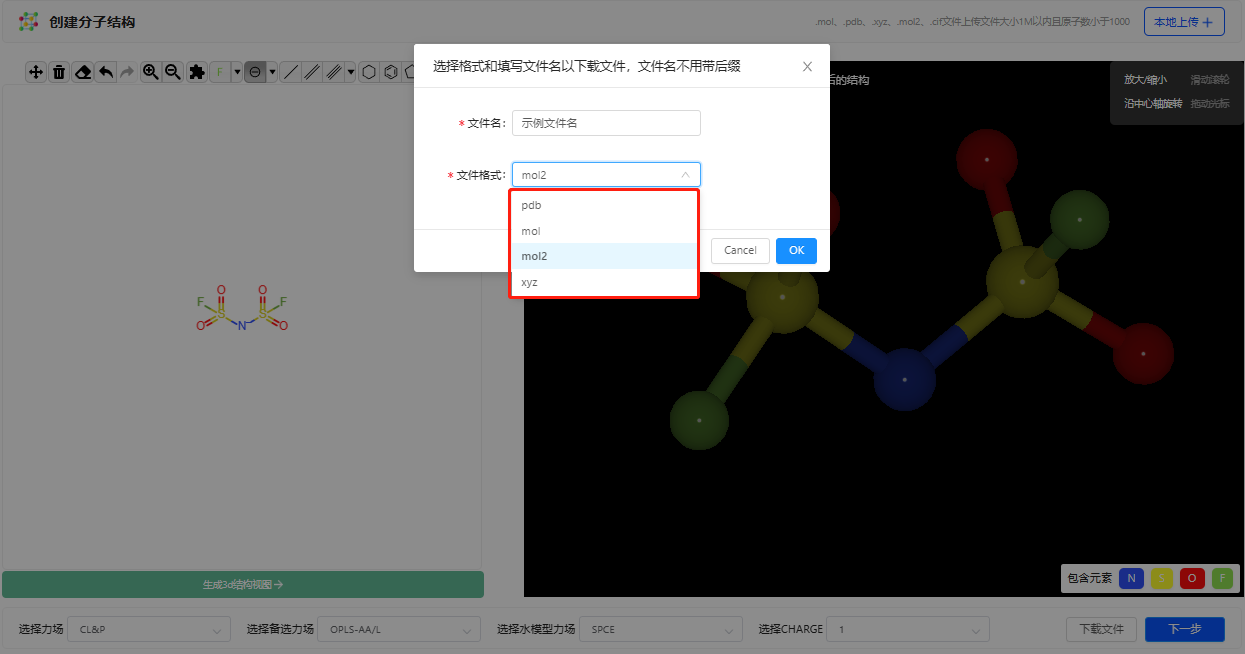Choose the pdb format option
Image resolution: width=1245 pixels, height=654 pixels.
(x=603, y=205)
